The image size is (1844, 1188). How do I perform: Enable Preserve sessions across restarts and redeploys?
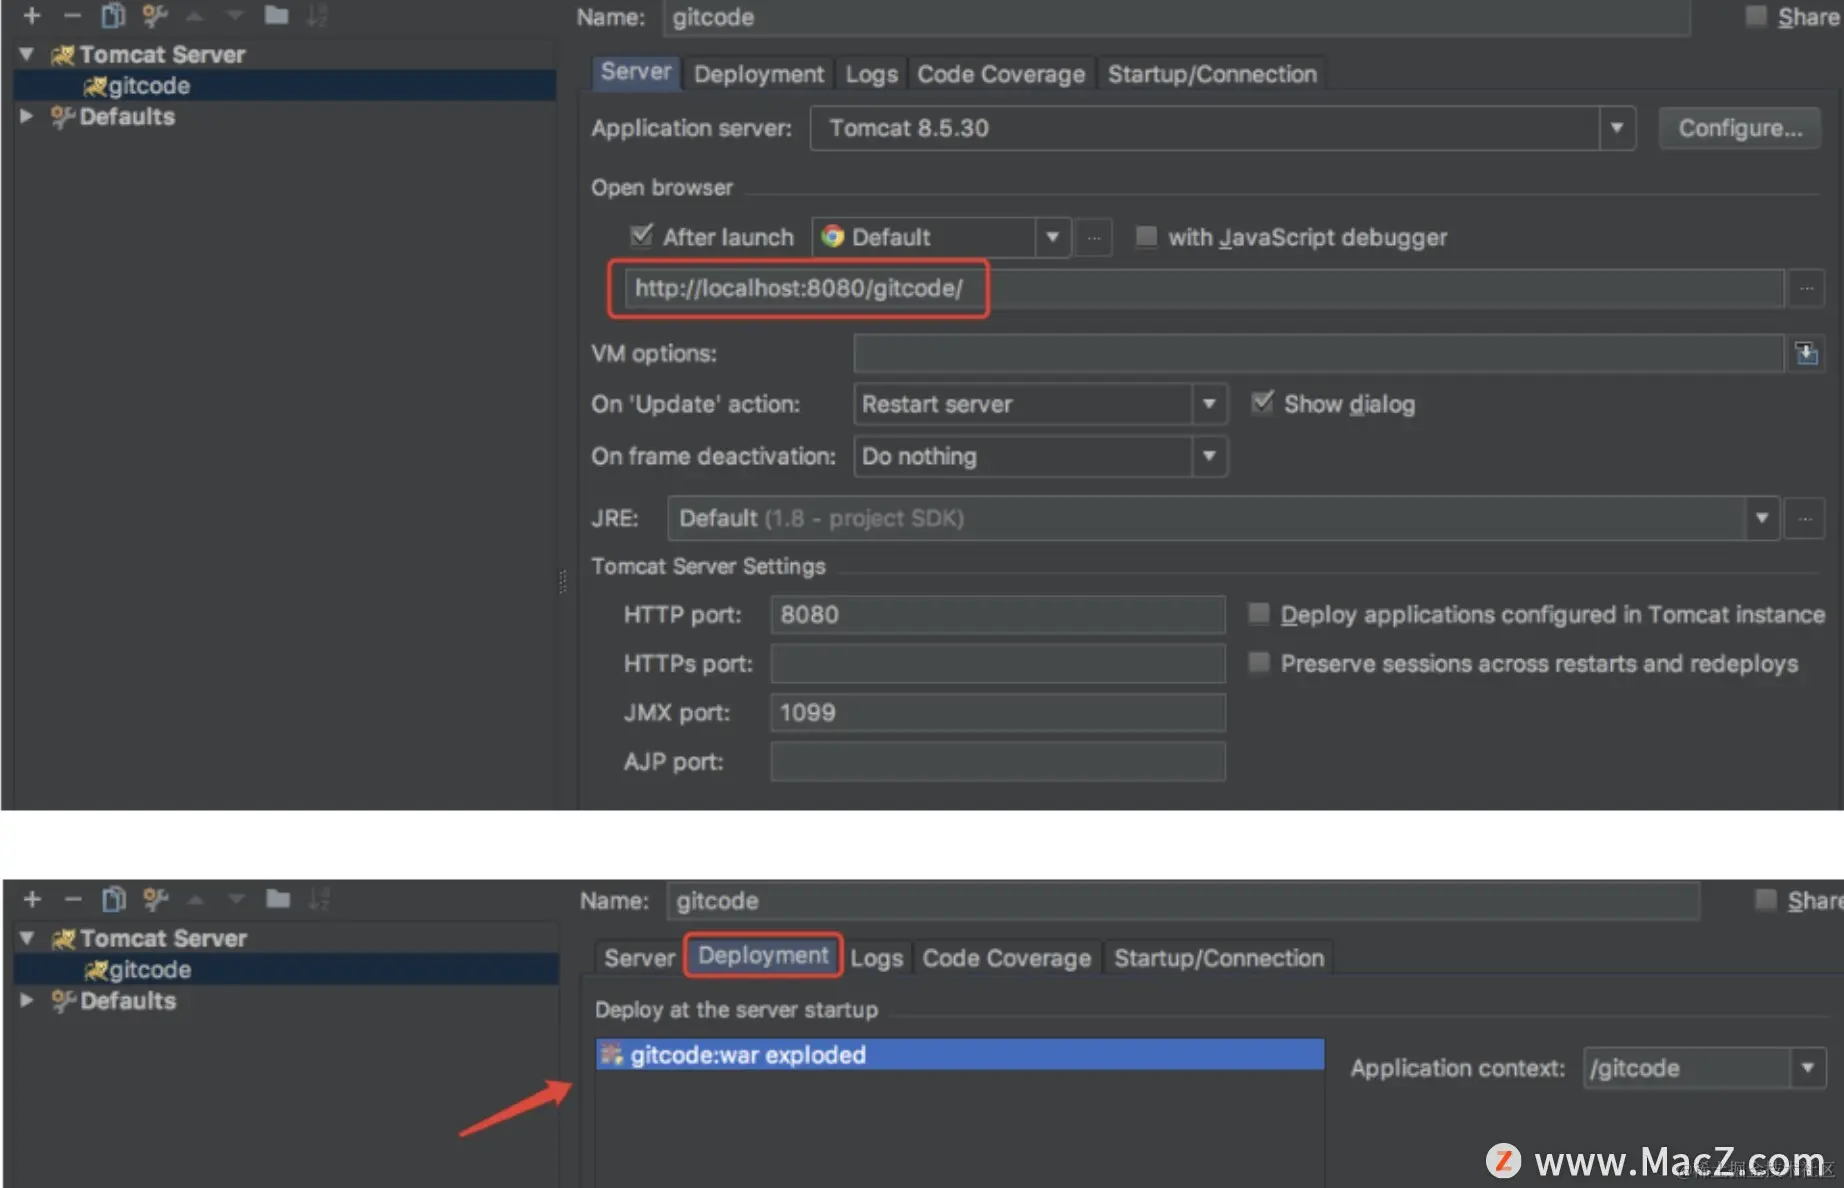pos(1259,662)
